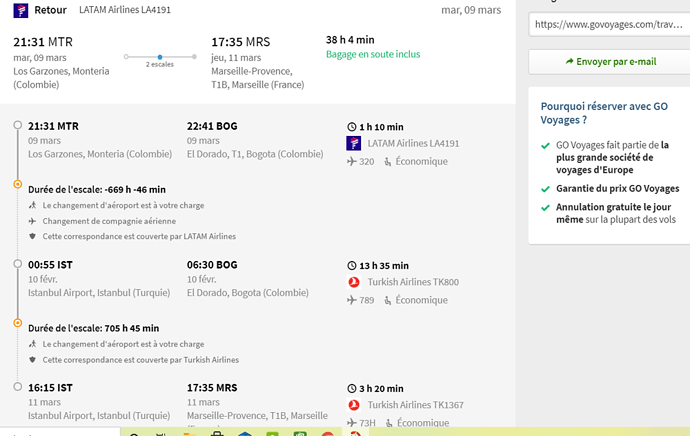Click the 06:30 BOG arrival time
This screenshot has height=436, width=690.
212,265
